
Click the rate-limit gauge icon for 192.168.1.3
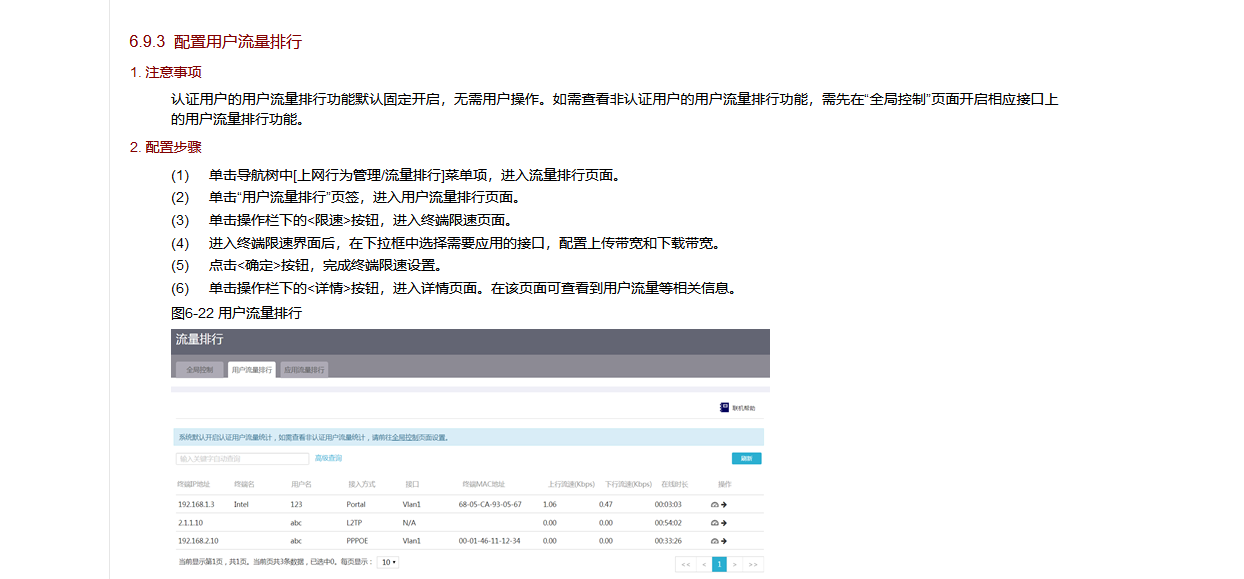pyautogui.click(x=714, y=505)
